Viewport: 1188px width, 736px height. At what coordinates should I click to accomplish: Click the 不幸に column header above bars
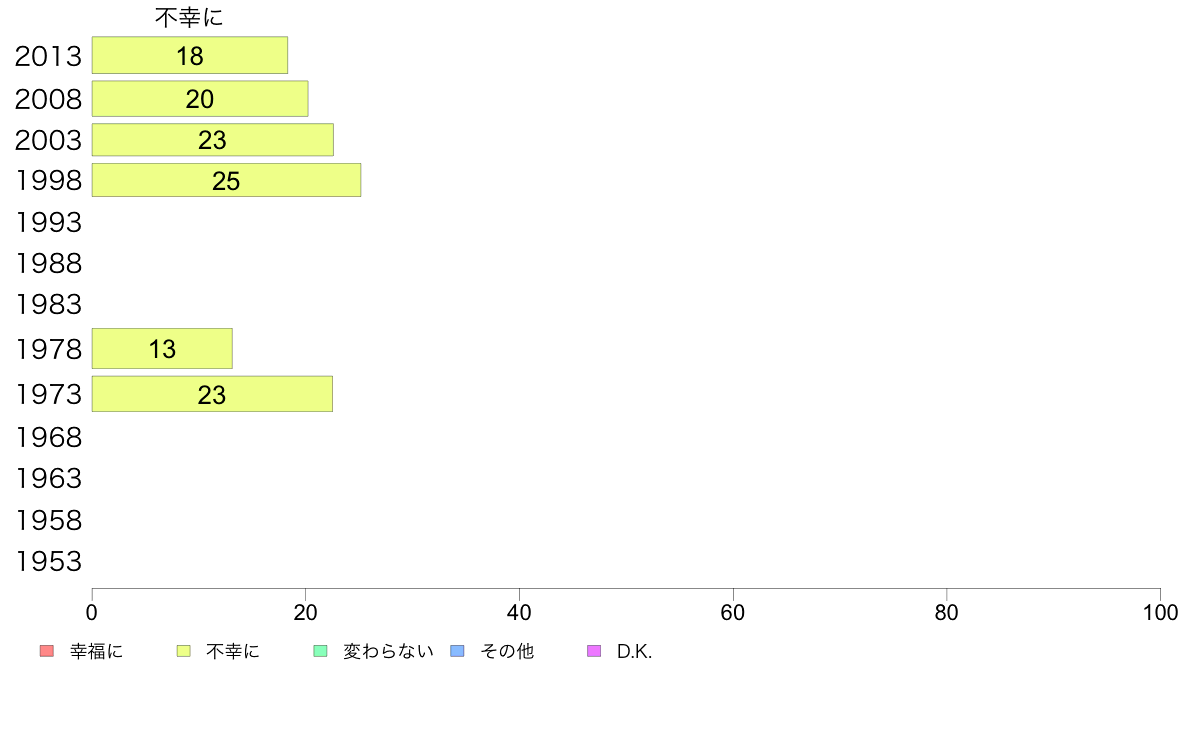(189, 17)
